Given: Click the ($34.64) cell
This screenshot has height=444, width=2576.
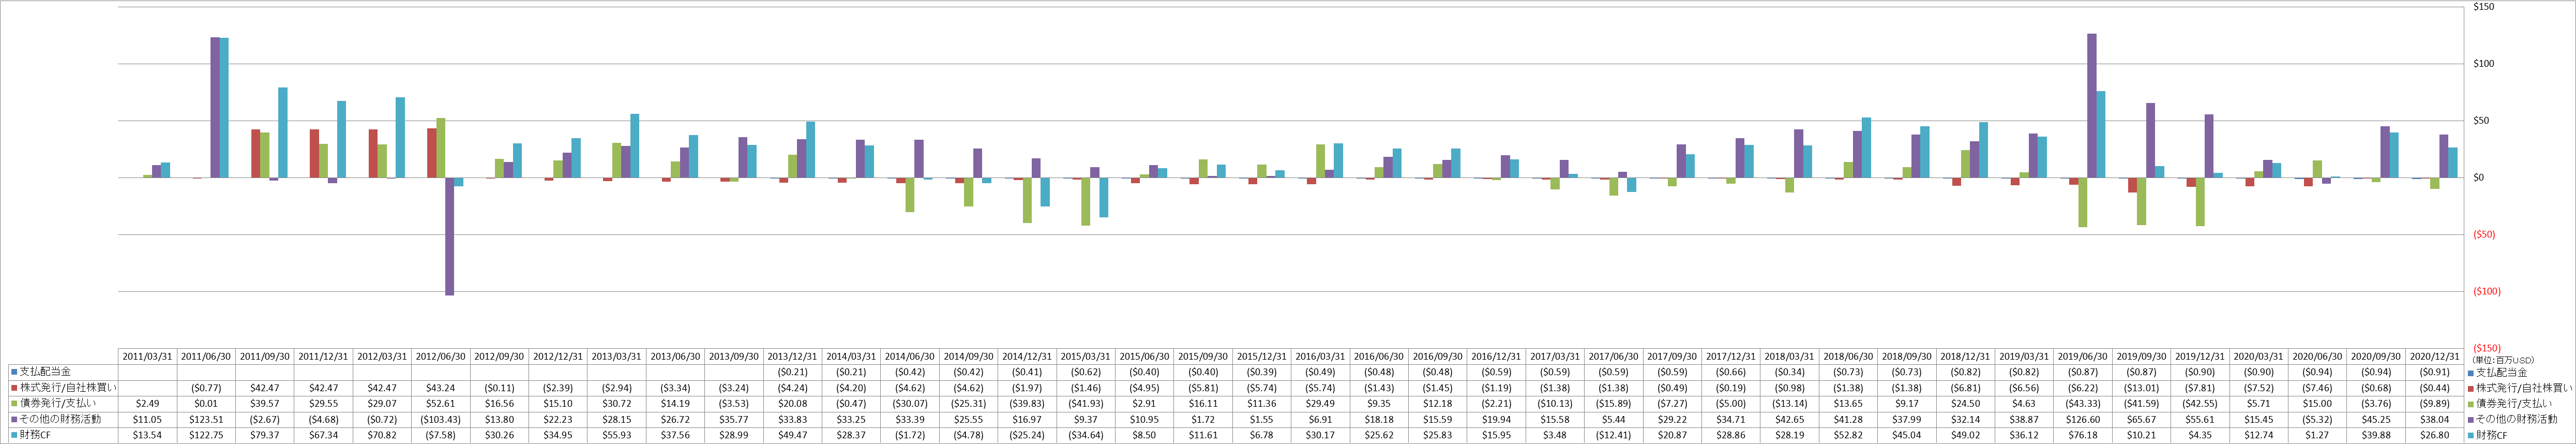Looking at the screenshot, I should (1085, 436).
